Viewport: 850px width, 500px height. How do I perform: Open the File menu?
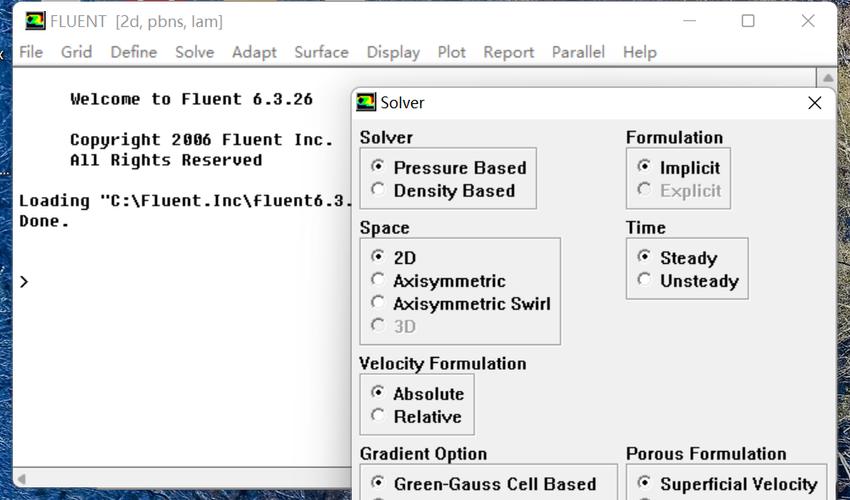[31, 52]
